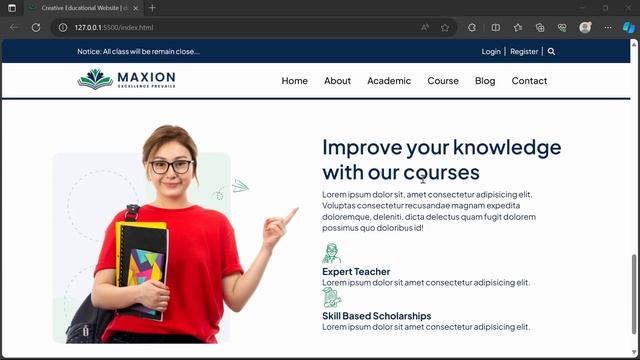Go to the Home menu item
Image resolution: width=640 pixels, height=360 pixels.
(x=294, y=81)
